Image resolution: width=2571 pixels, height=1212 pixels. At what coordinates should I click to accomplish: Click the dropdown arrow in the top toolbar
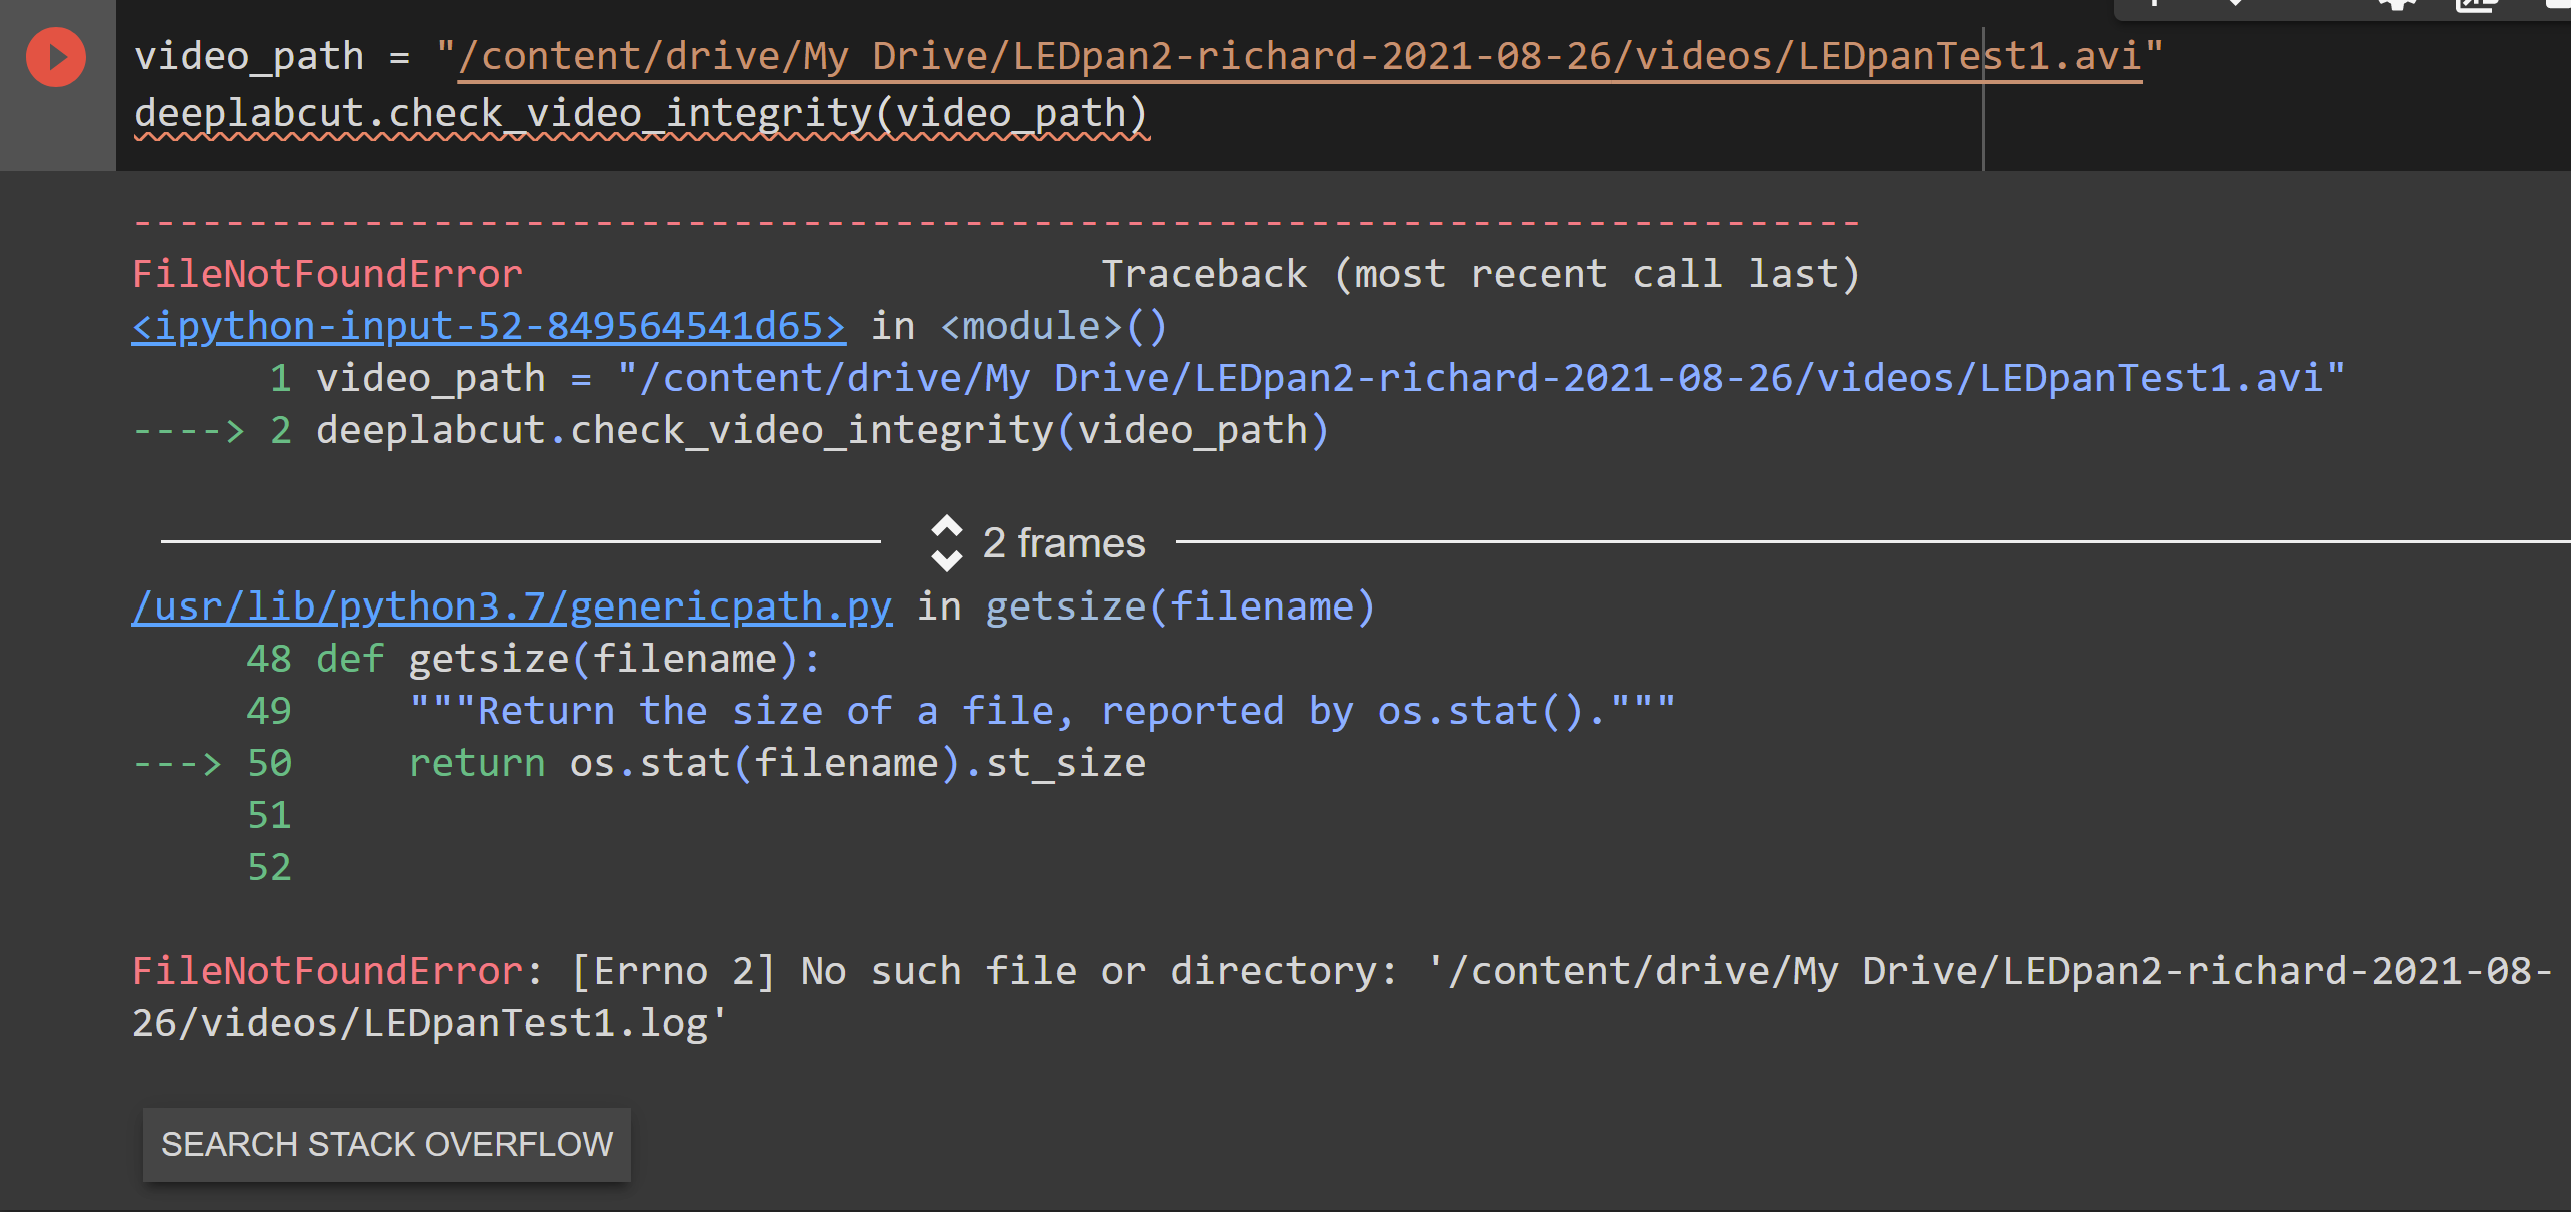2235,8
